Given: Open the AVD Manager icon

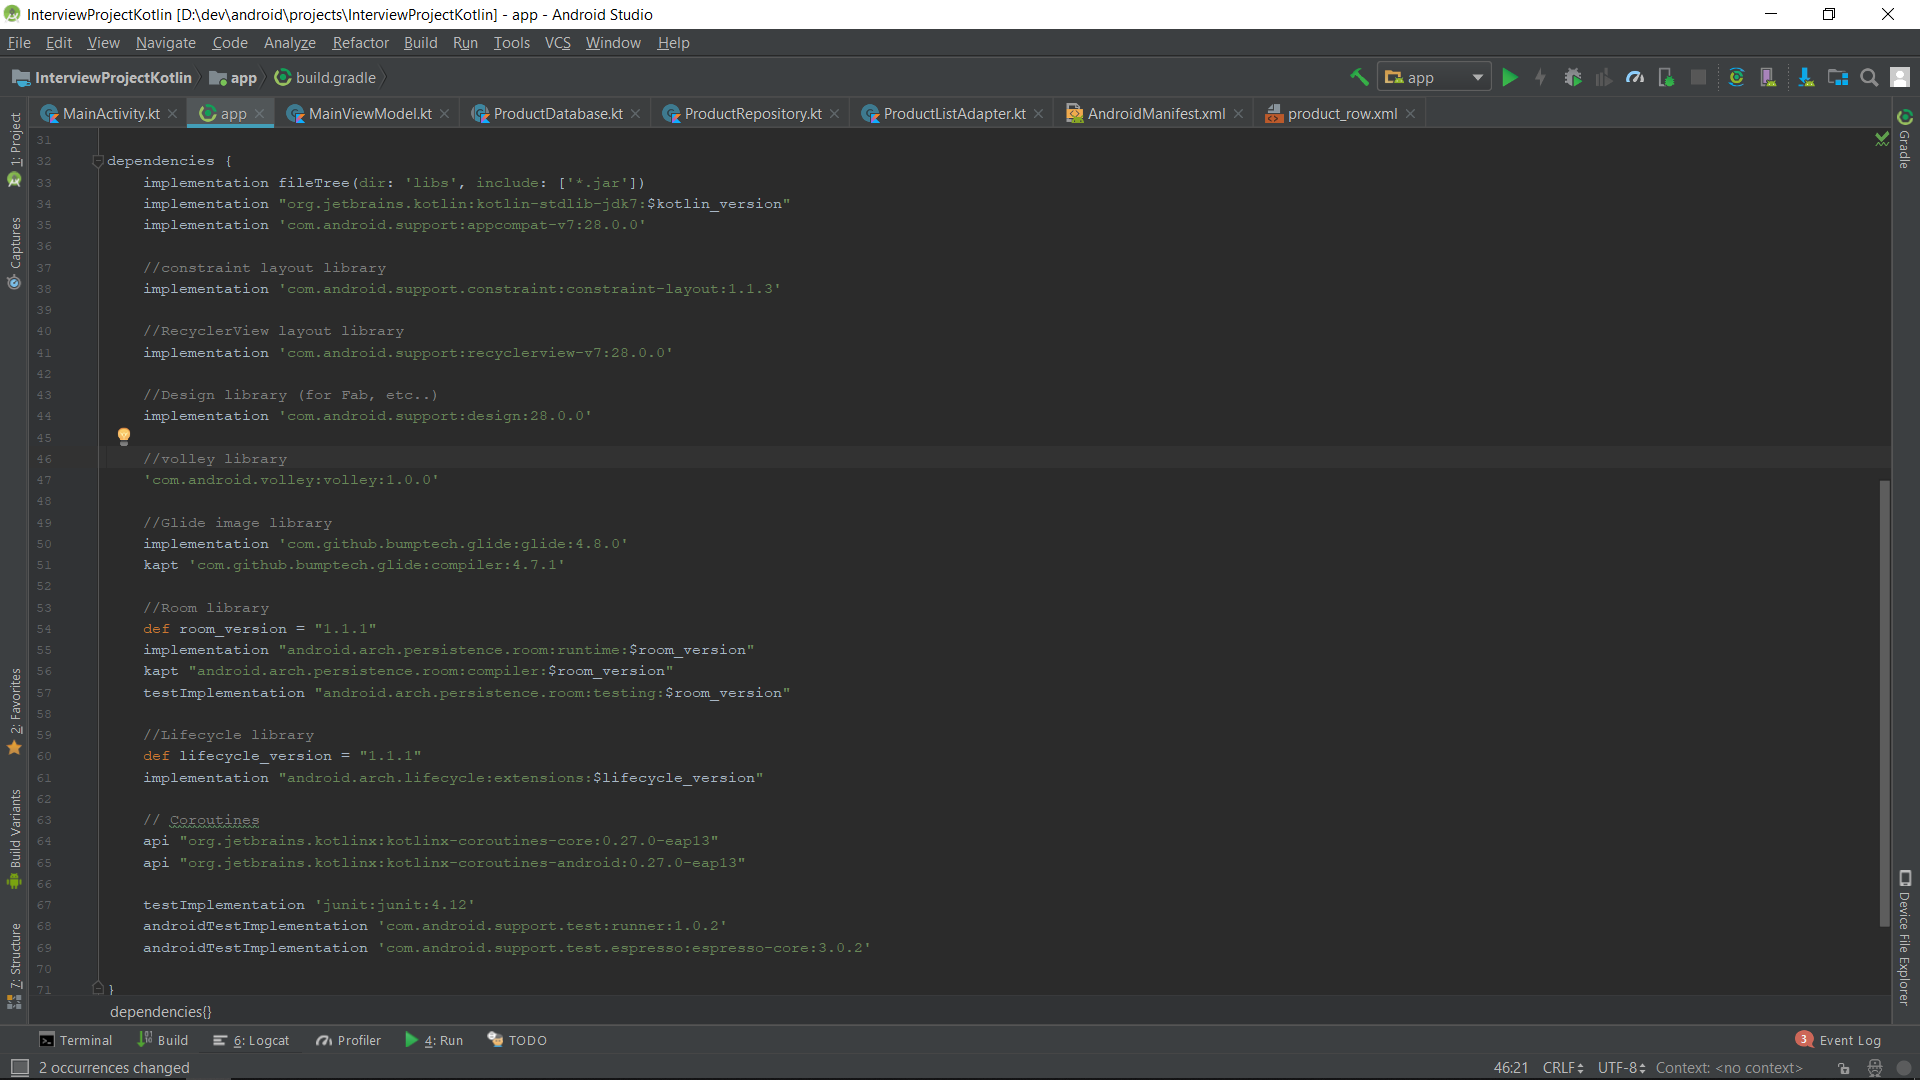Looking at the screenshot, I should [x=1768, y=77].
